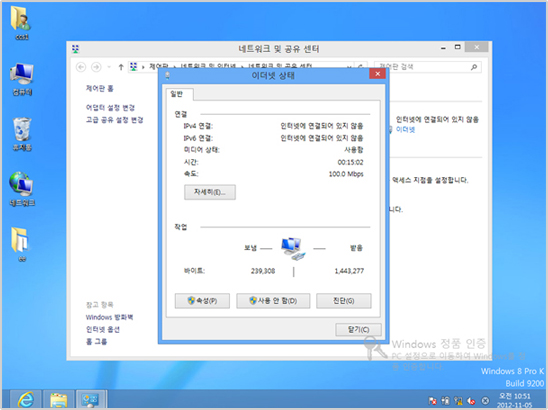The image size is (548, 410).
Task: Open the 제어판 홈 link
Action: (x=100, y=88)
